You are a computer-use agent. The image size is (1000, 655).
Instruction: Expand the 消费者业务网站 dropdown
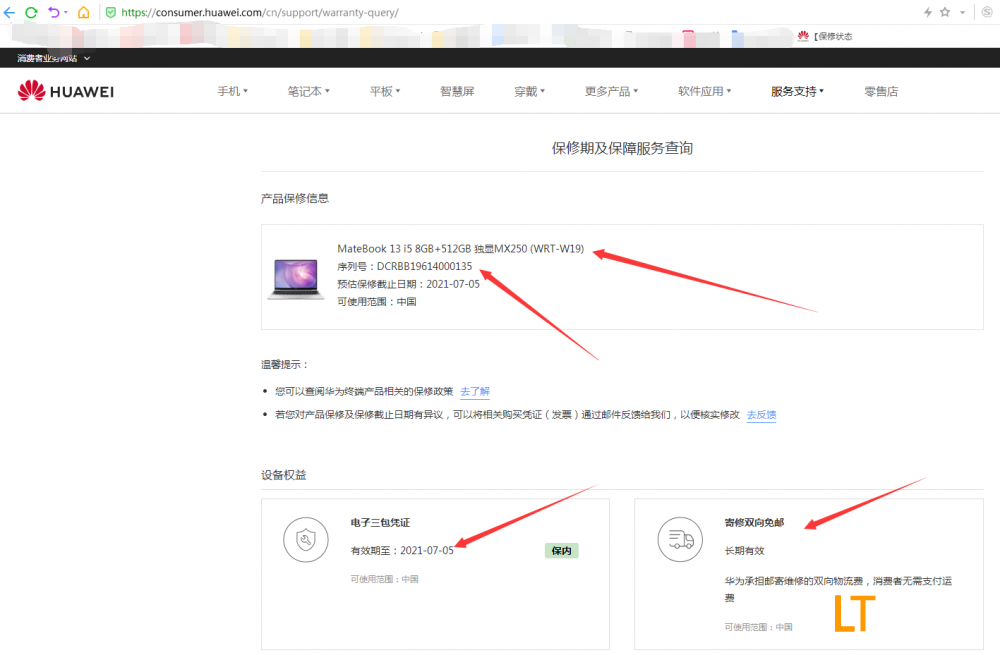tap(54, 58)
